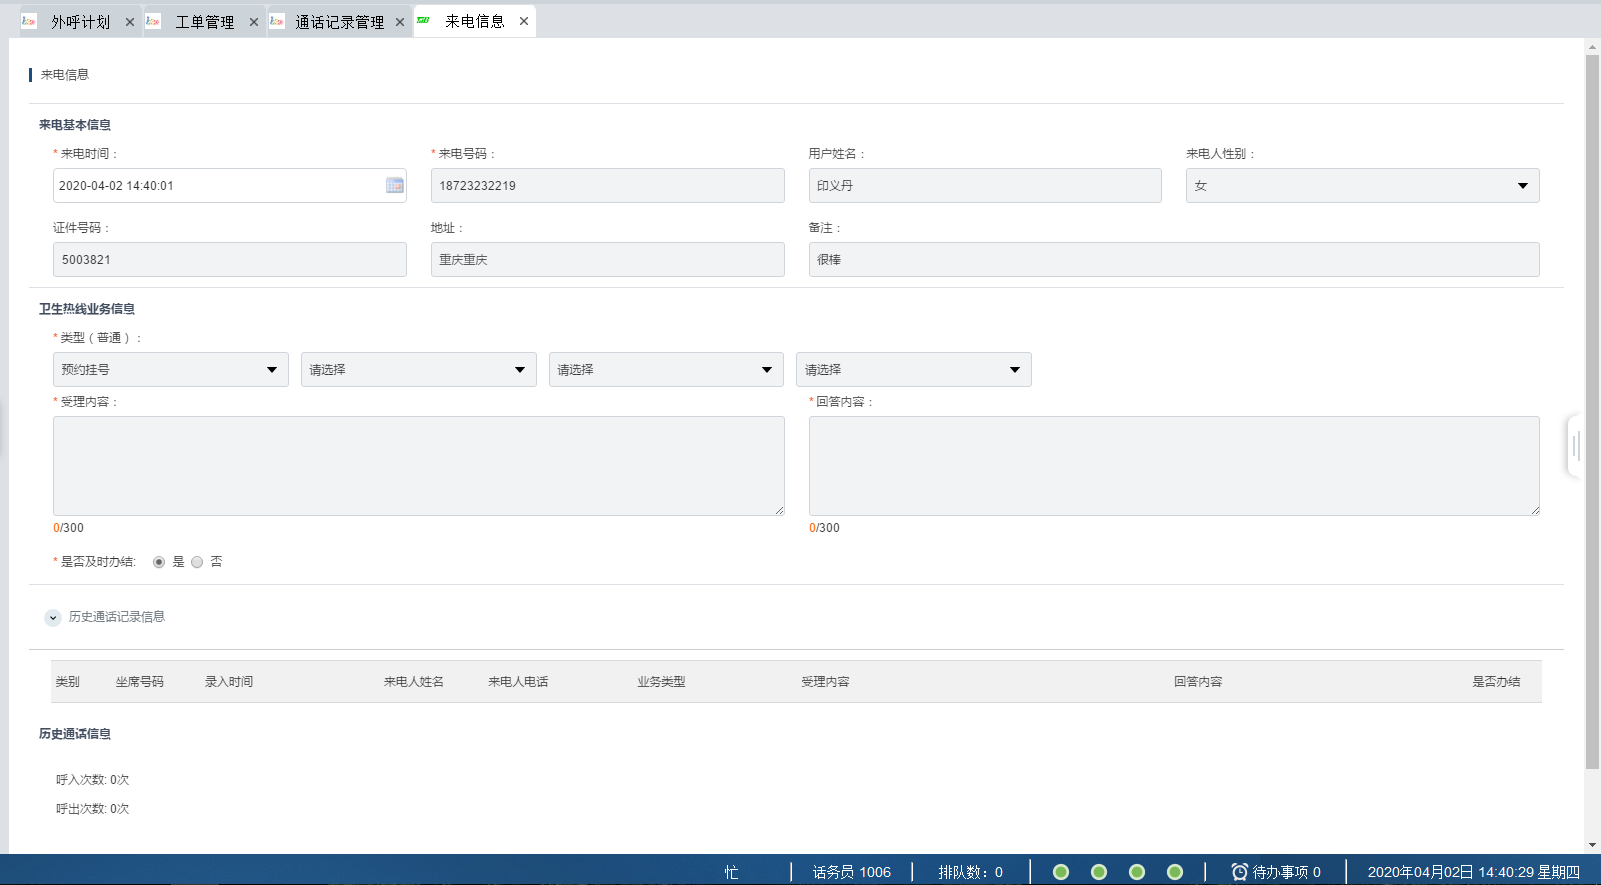This screenshot has height=885, width=1601.
Task: Click the 呼入次数: 0次 text
Action: [92, 780]
